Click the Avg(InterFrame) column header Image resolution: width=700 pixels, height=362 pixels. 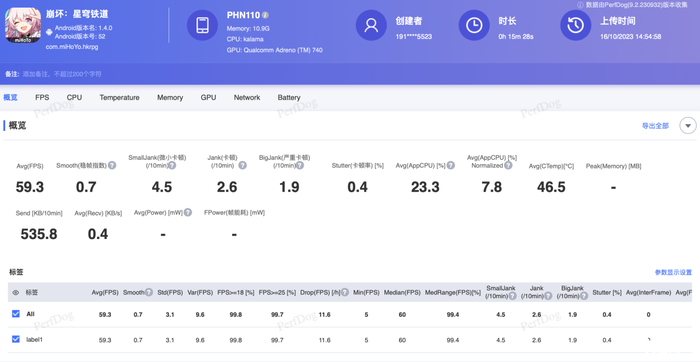tap(648, 292)
